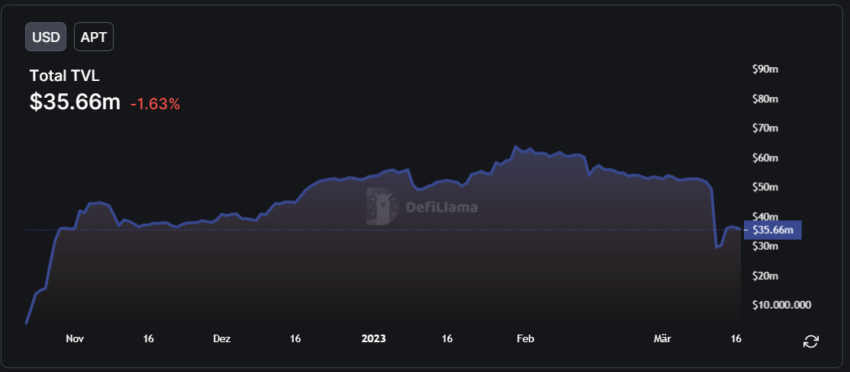
Task: Click the $60m y-axis label
Action: [765, 158]
